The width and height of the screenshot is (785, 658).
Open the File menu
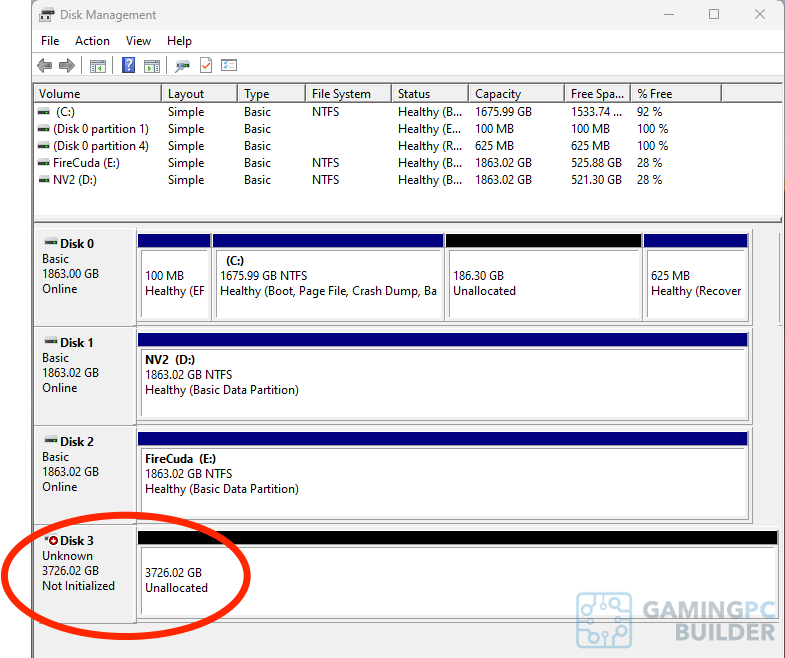tap(50, 41)
